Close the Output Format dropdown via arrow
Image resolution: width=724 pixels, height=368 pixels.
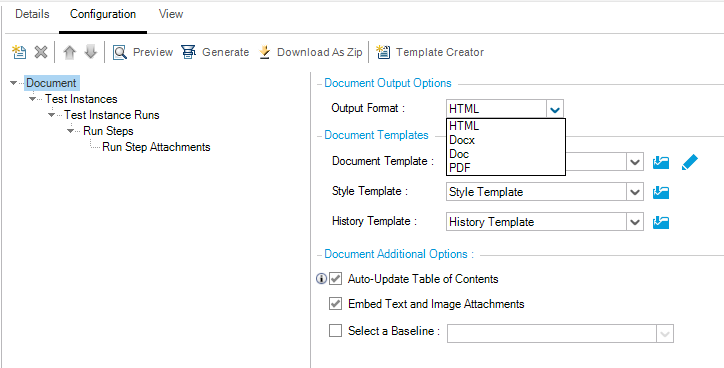tap(555, 109)
